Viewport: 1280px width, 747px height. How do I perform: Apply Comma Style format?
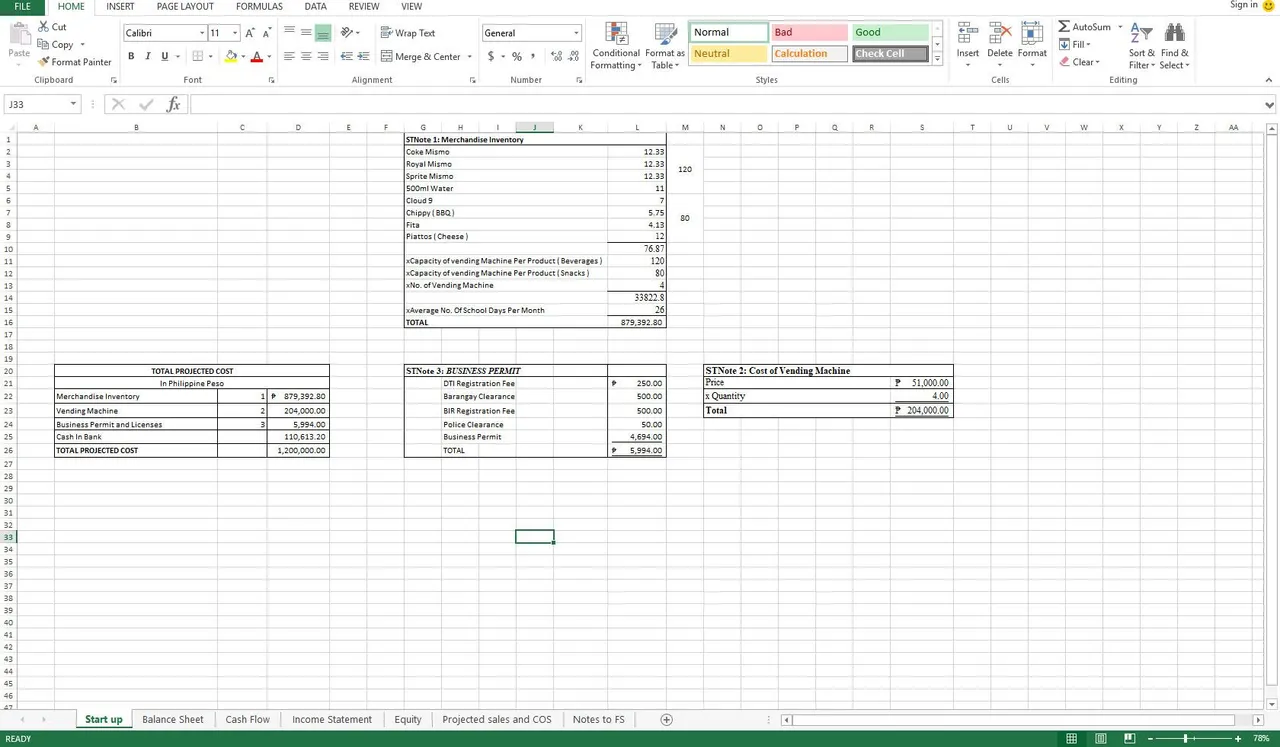click(x=533, y=57)
